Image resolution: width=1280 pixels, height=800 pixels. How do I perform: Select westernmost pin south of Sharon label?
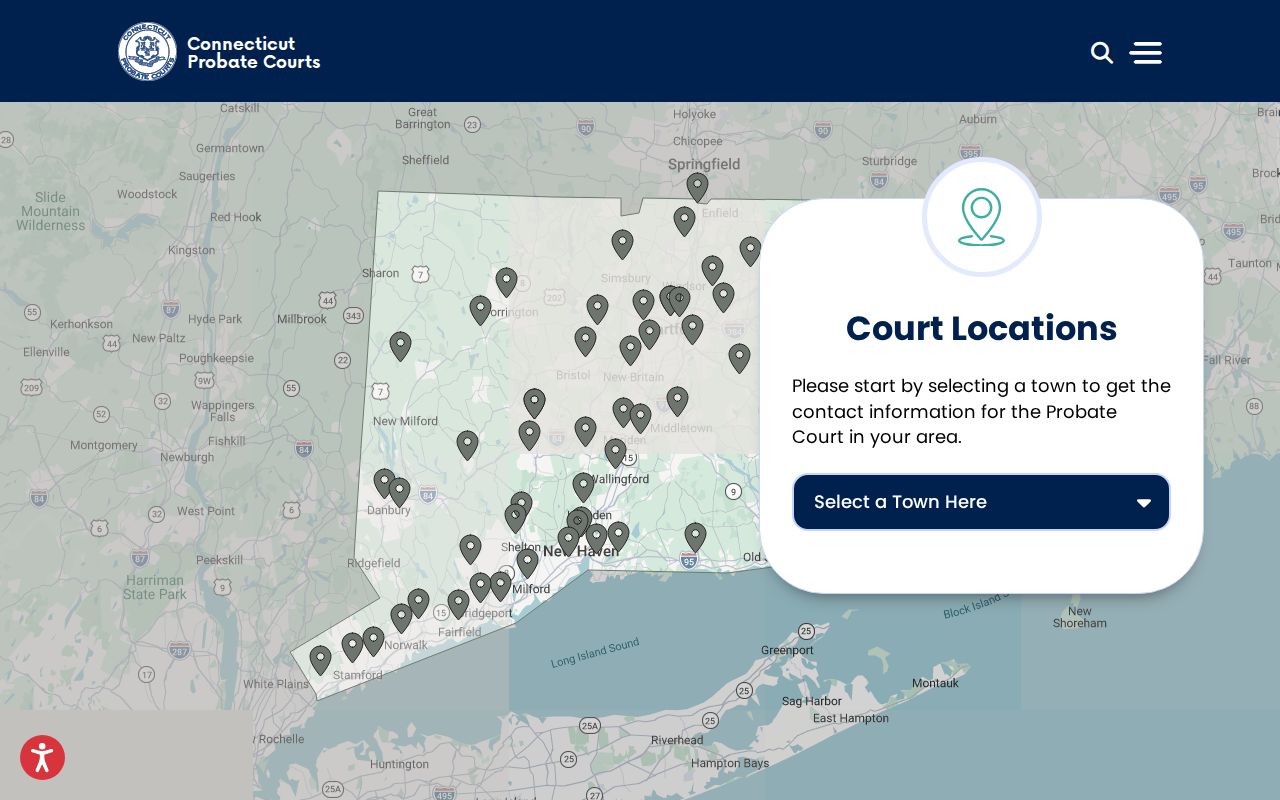400,346
